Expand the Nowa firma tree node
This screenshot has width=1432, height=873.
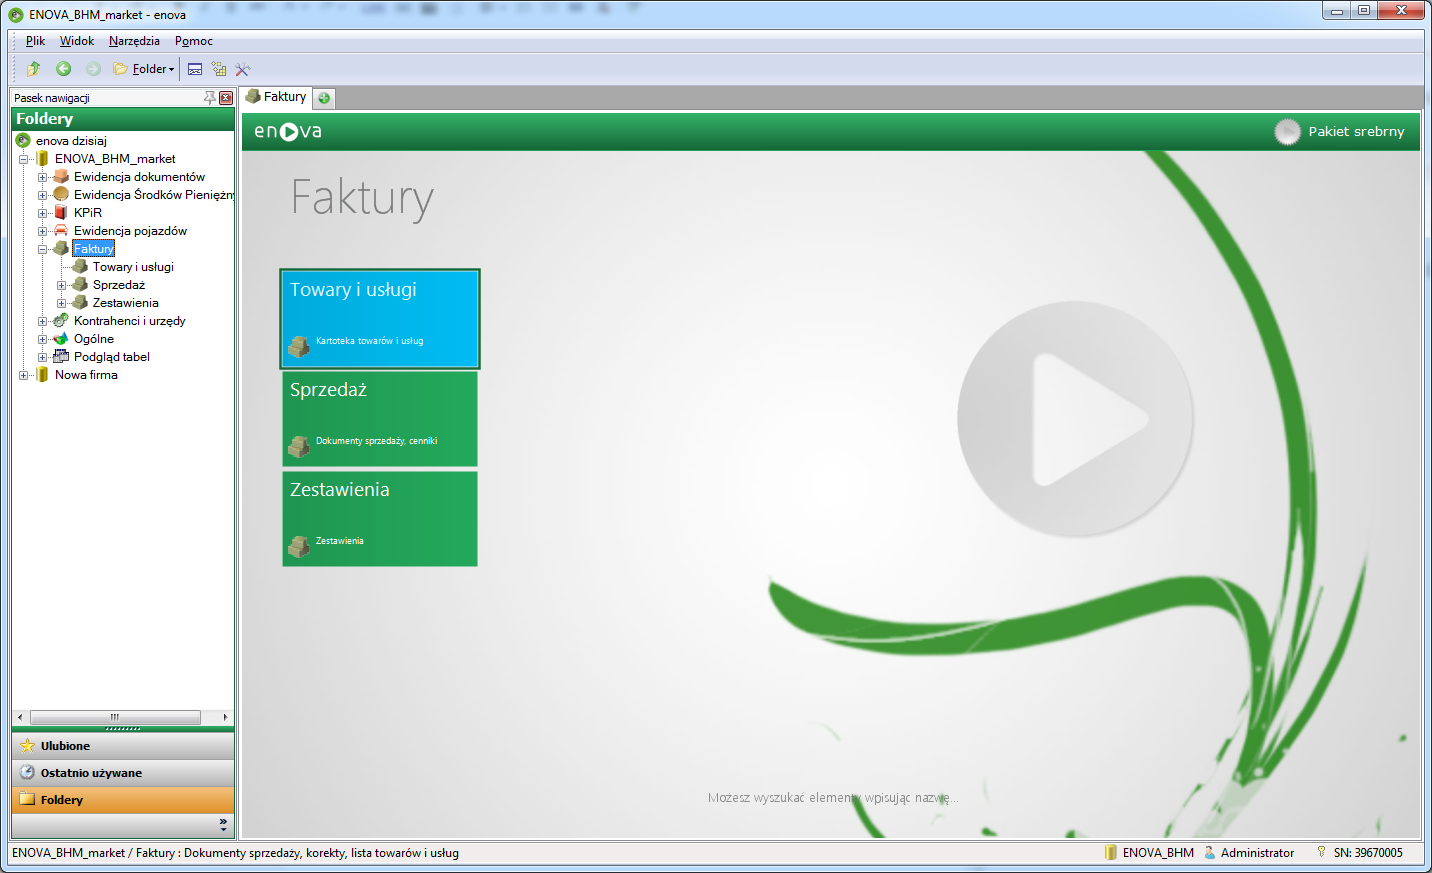(23, 375)
